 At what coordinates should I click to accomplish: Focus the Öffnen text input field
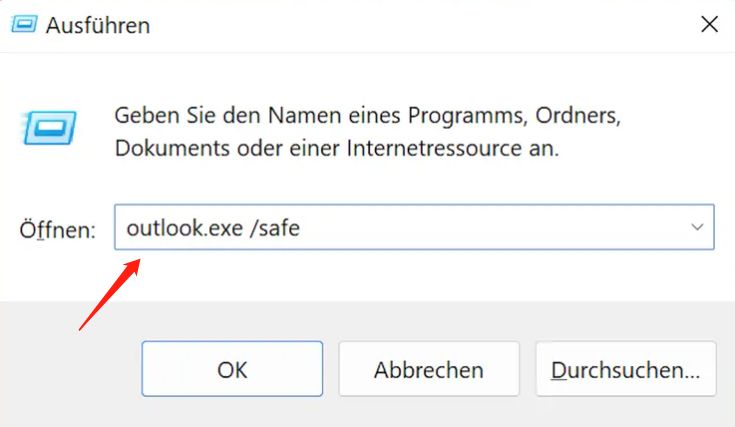click(414, 227)
